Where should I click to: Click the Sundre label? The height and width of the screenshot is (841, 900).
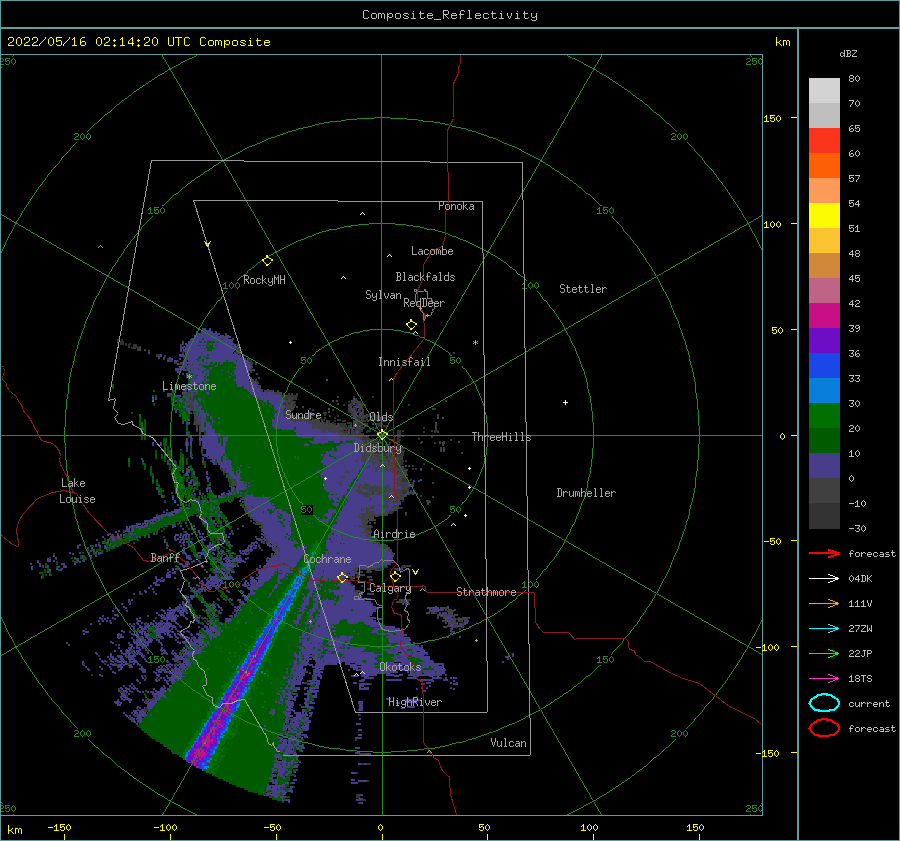pos(303,414)
